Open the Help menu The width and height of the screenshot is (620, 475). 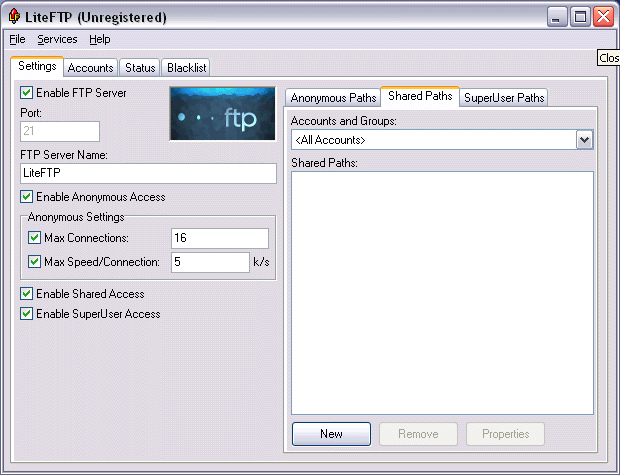click(x=99, y=39)
